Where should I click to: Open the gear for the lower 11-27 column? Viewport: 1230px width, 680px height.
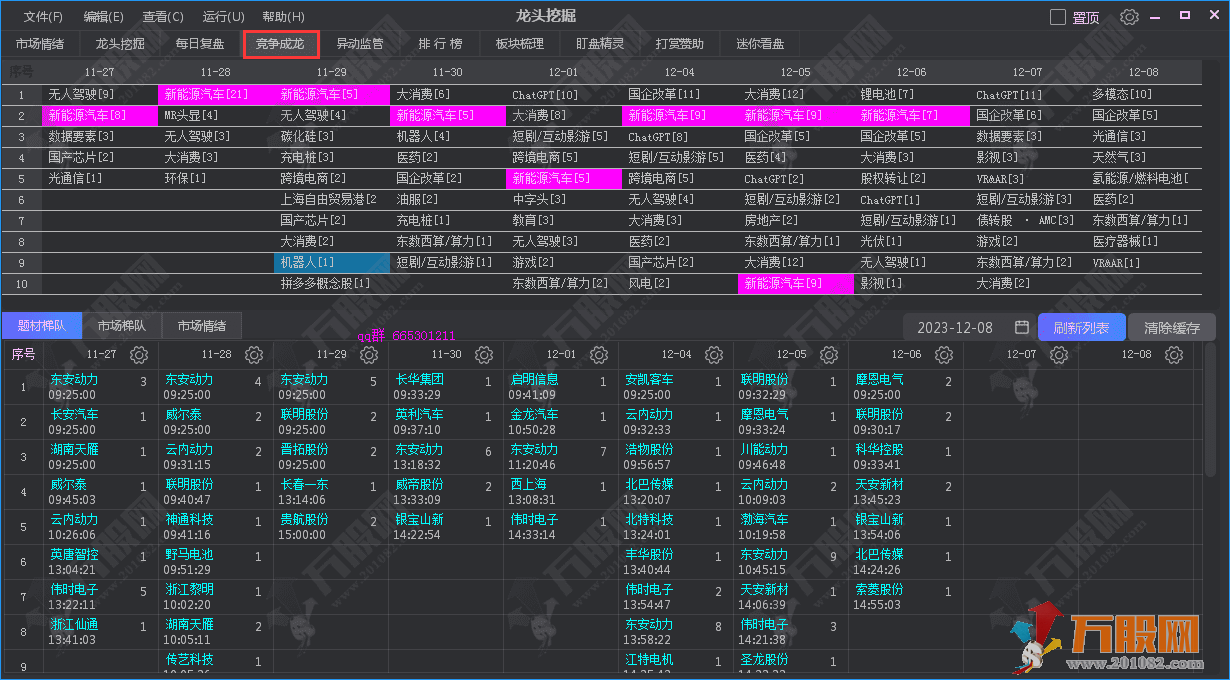[139, 354]
